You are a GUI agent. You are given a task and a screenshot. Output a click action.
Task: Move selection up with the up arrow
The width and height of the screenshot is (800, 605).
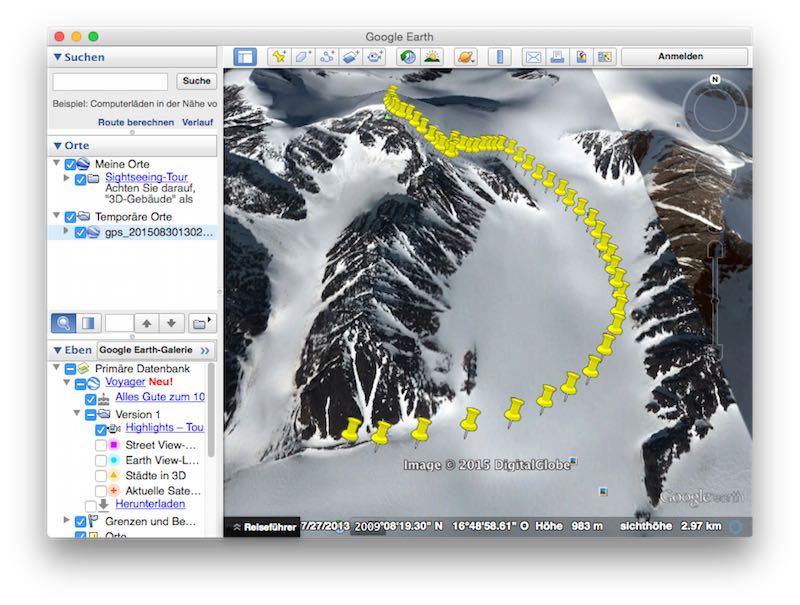147,323
